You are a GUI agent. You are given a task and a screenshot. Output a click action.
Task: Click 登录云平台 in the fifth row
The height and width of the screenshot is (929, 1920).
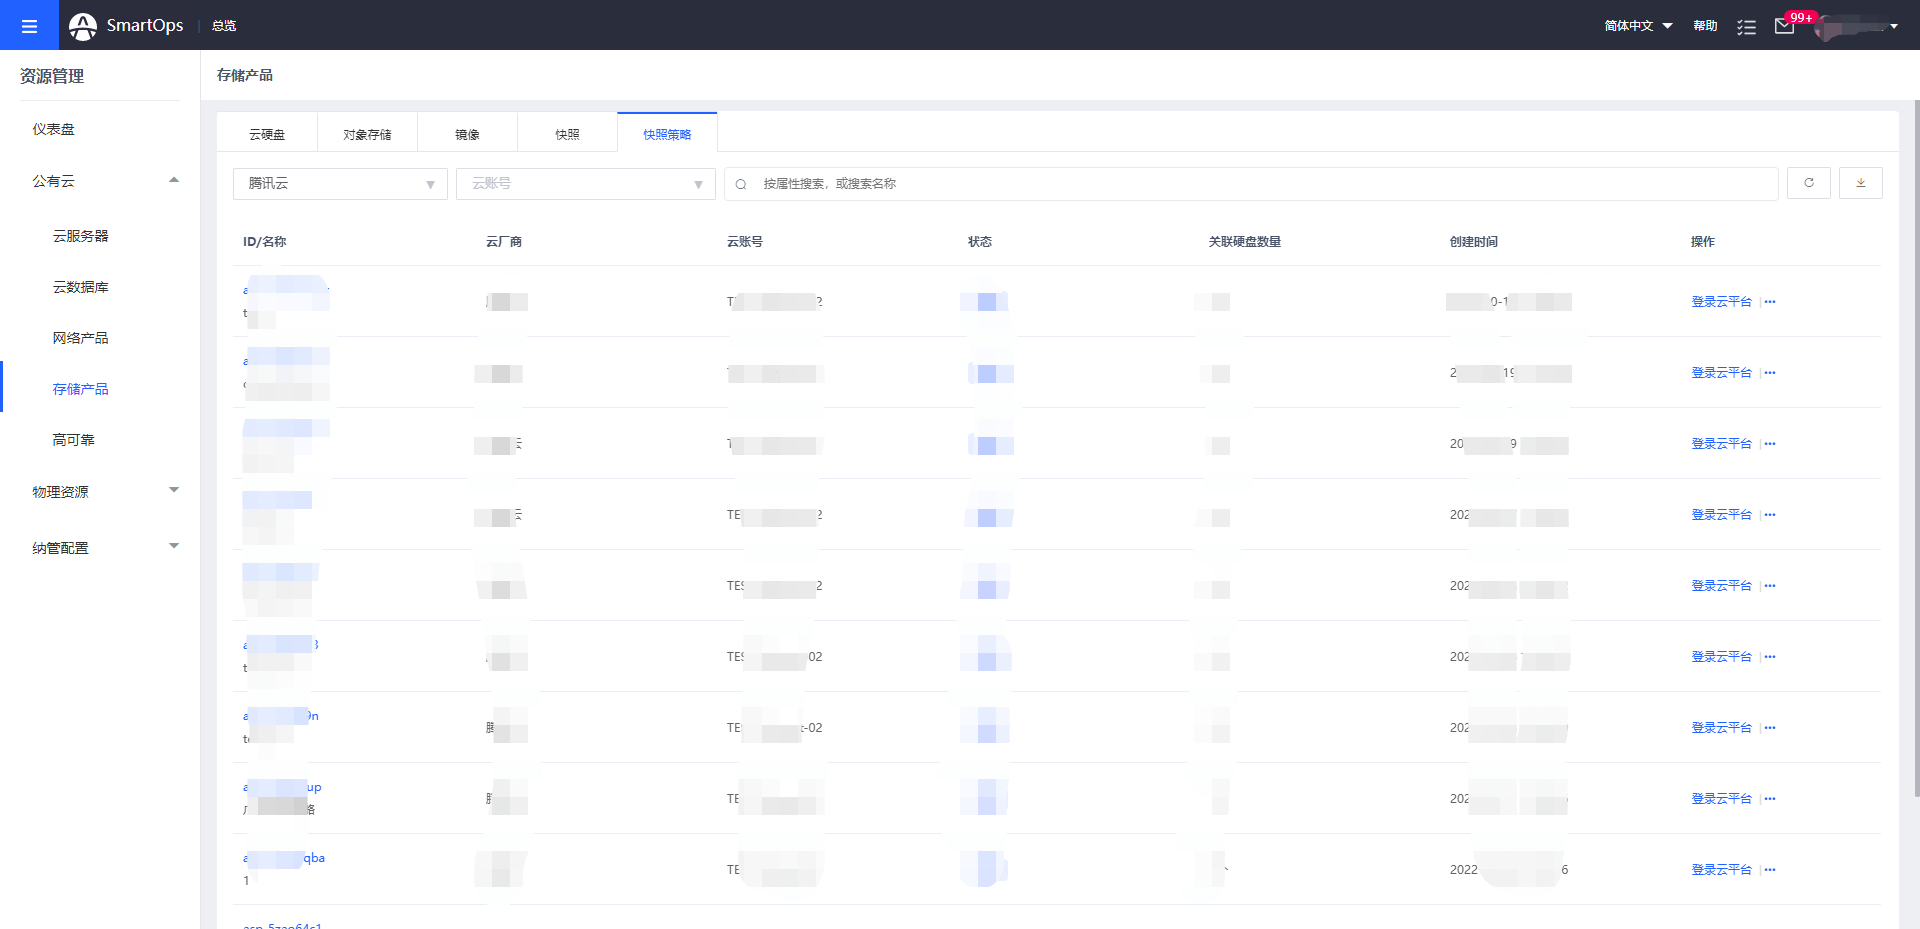pyautogui.click(x=1721, y=586)
